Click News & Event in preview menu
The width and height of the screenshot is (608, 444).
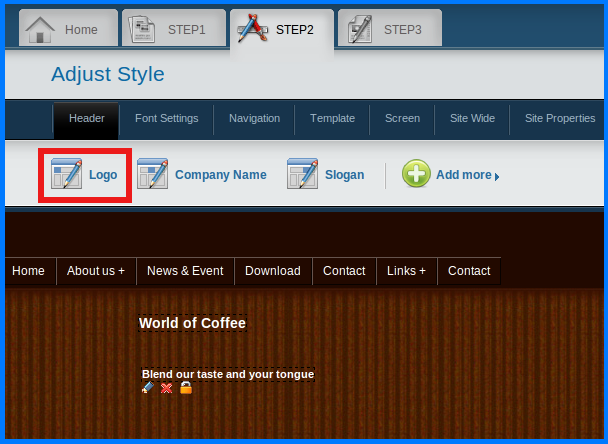click(185, 271)
